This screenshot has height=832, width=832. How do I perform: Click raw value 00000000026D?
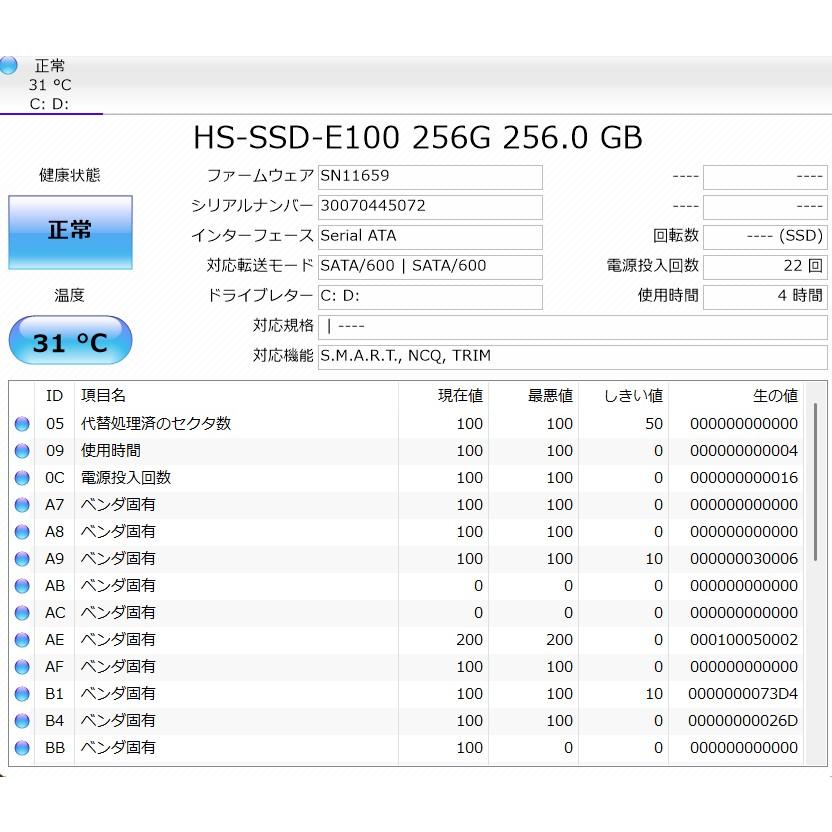tap(743, 721)
